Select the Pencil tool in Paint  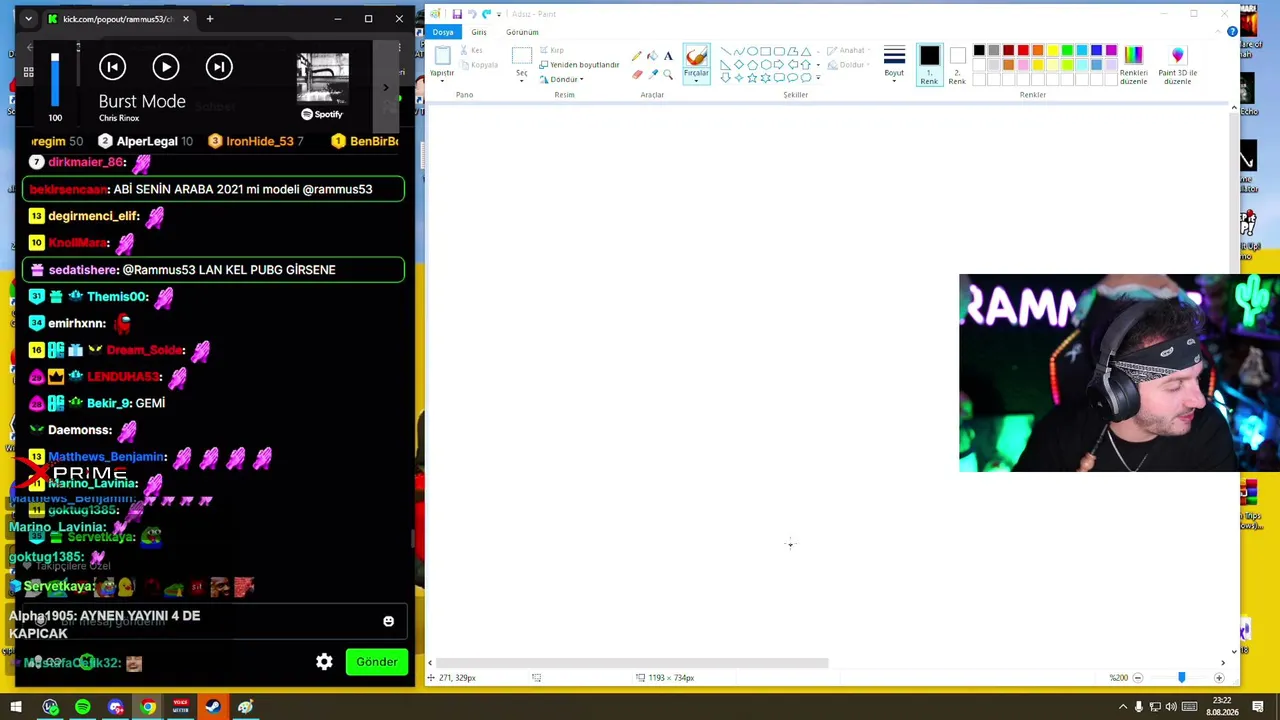pos(637,56)
